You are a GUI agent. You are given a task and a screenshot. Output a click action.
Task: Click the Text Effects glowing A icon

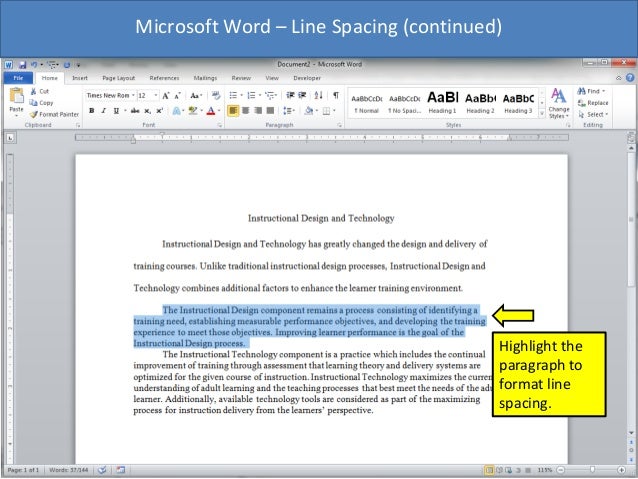[x=176, y=111]
